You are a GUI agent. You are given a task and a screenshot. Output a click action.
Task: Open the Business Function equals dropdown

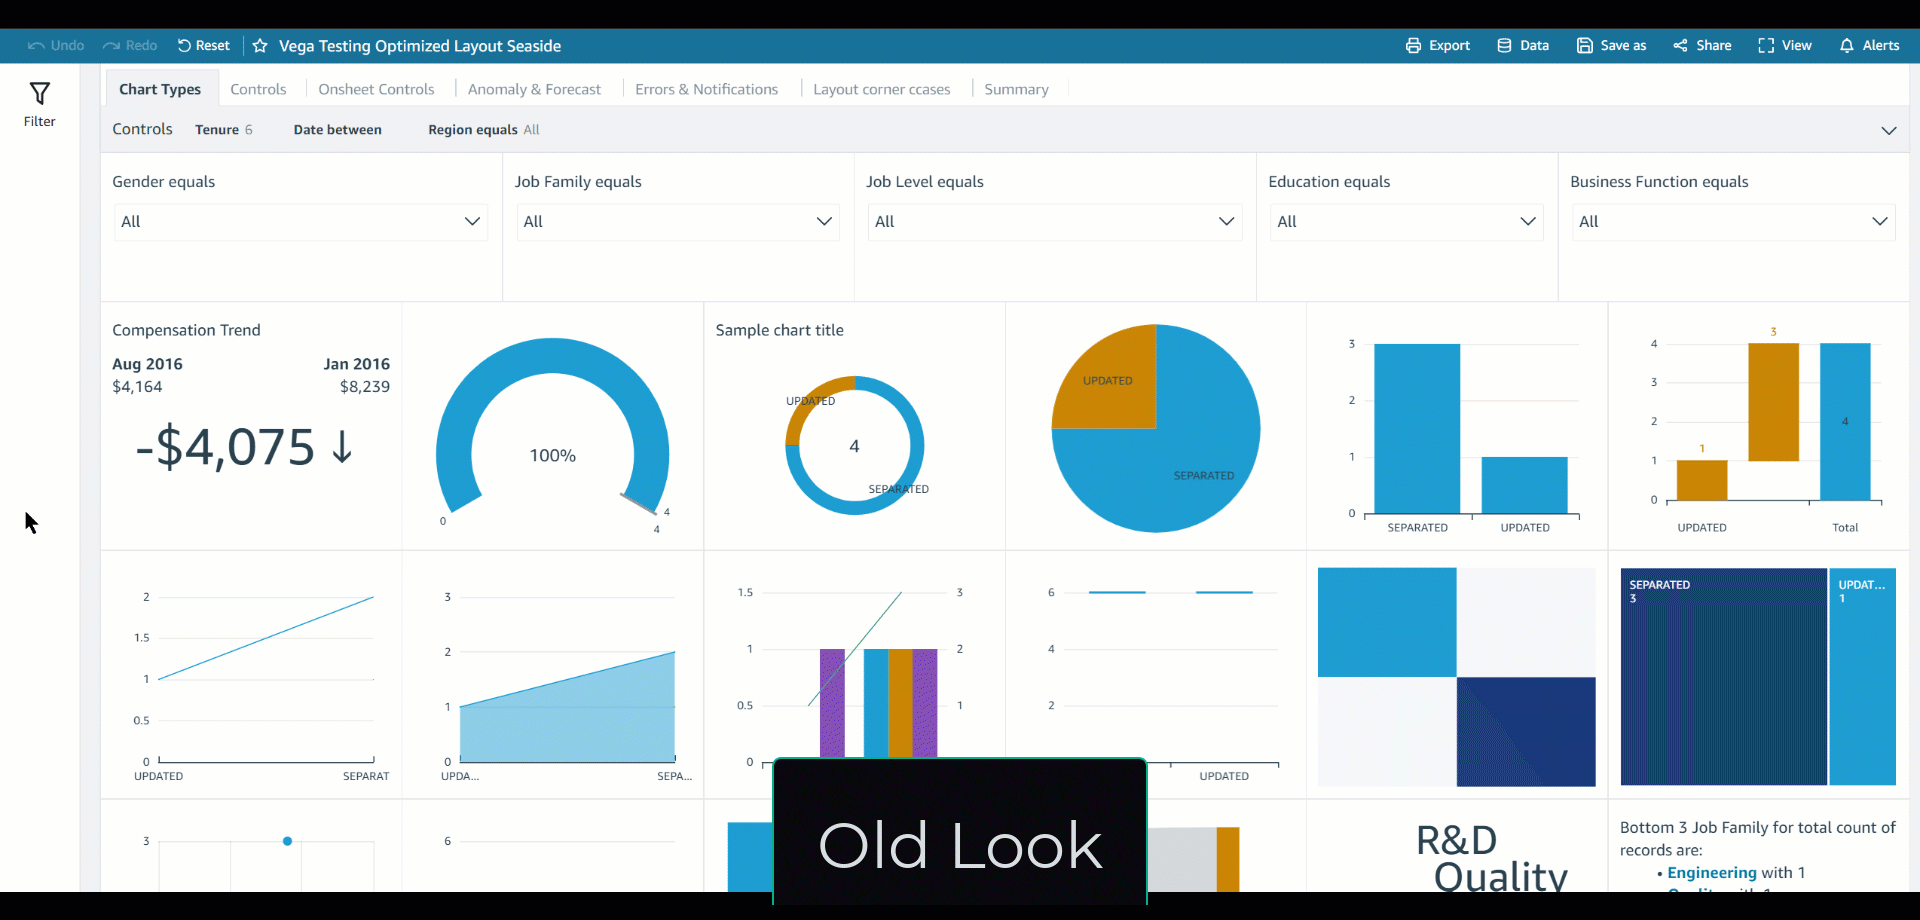(x=1733, y=222)
